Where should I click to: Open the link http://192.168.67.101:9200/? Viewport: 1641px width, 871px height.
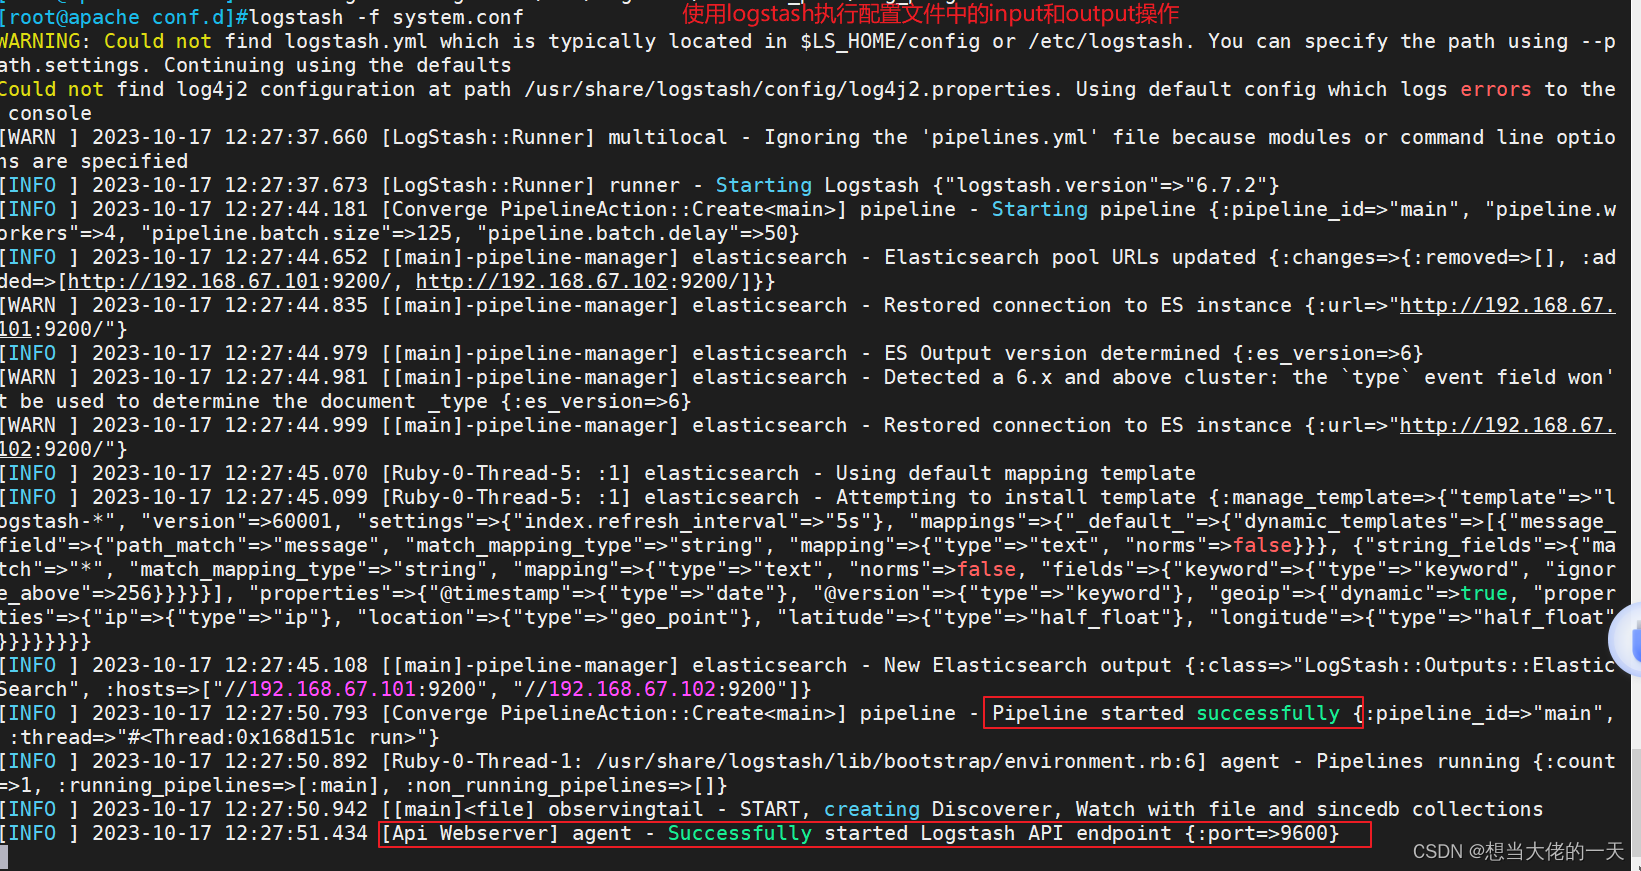(x=230, y=281)
